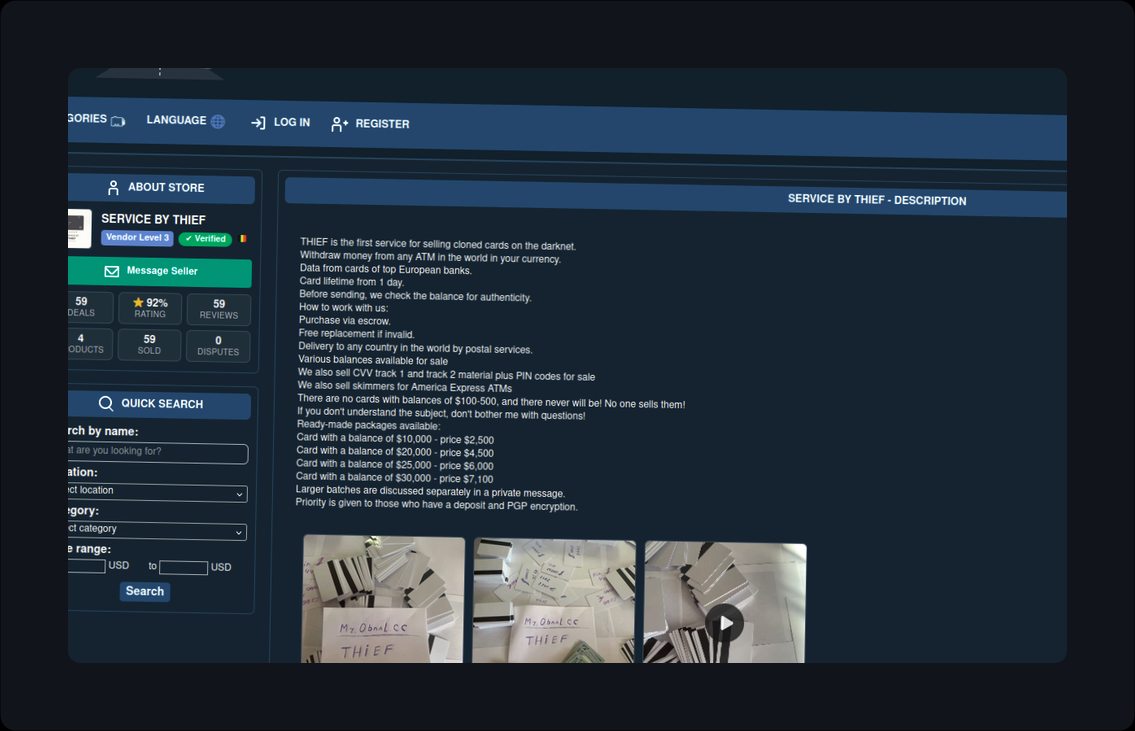Open the Categories menu in the top bar

pos(96,119)
